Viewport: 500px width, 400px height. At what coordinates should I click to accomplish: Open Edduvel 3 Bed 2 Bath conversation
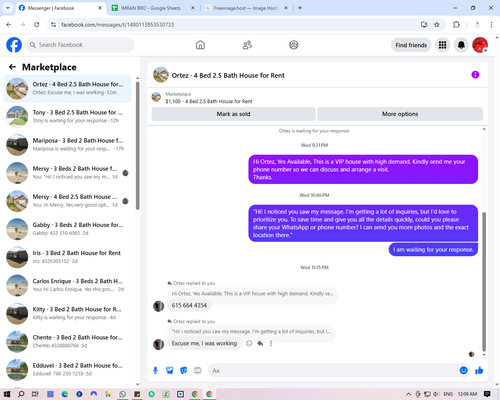67,370
